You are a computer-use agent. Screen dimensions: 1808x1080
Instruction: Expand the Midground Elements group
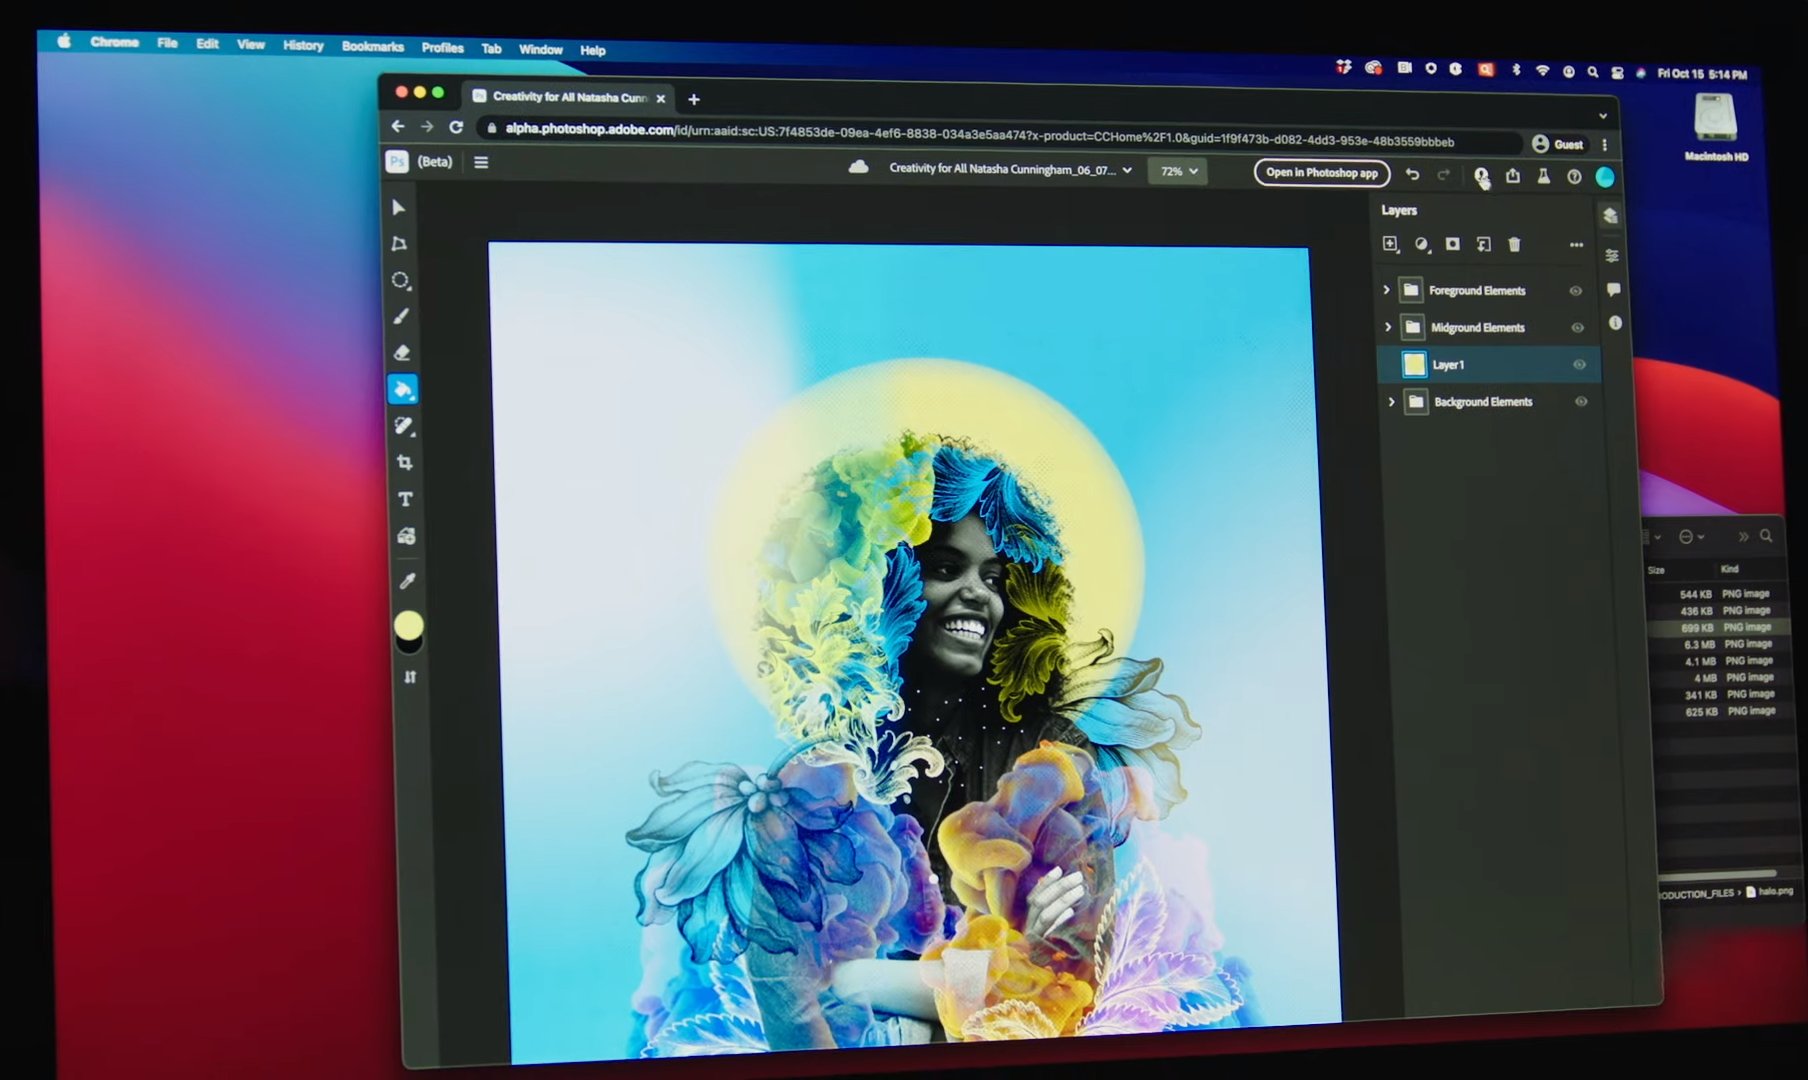(1388, 327)
